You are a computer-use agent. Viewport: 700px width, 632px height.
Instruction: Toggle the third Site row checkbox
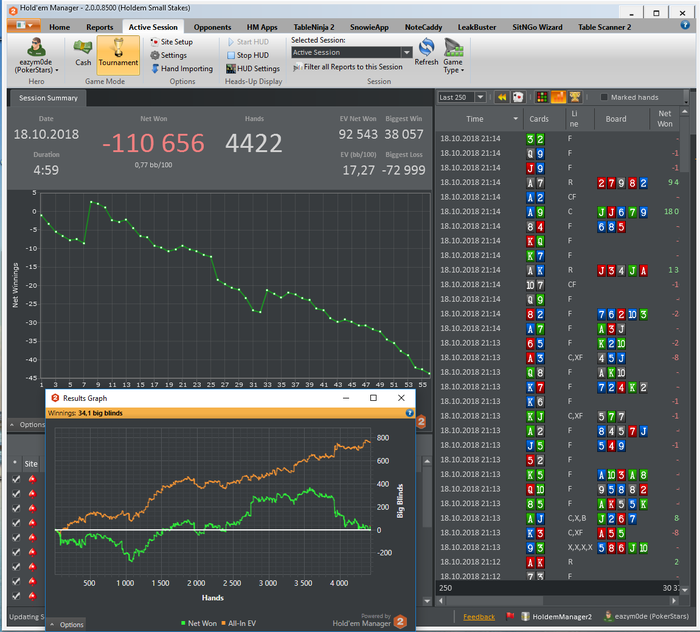click(x=16, y=508)
